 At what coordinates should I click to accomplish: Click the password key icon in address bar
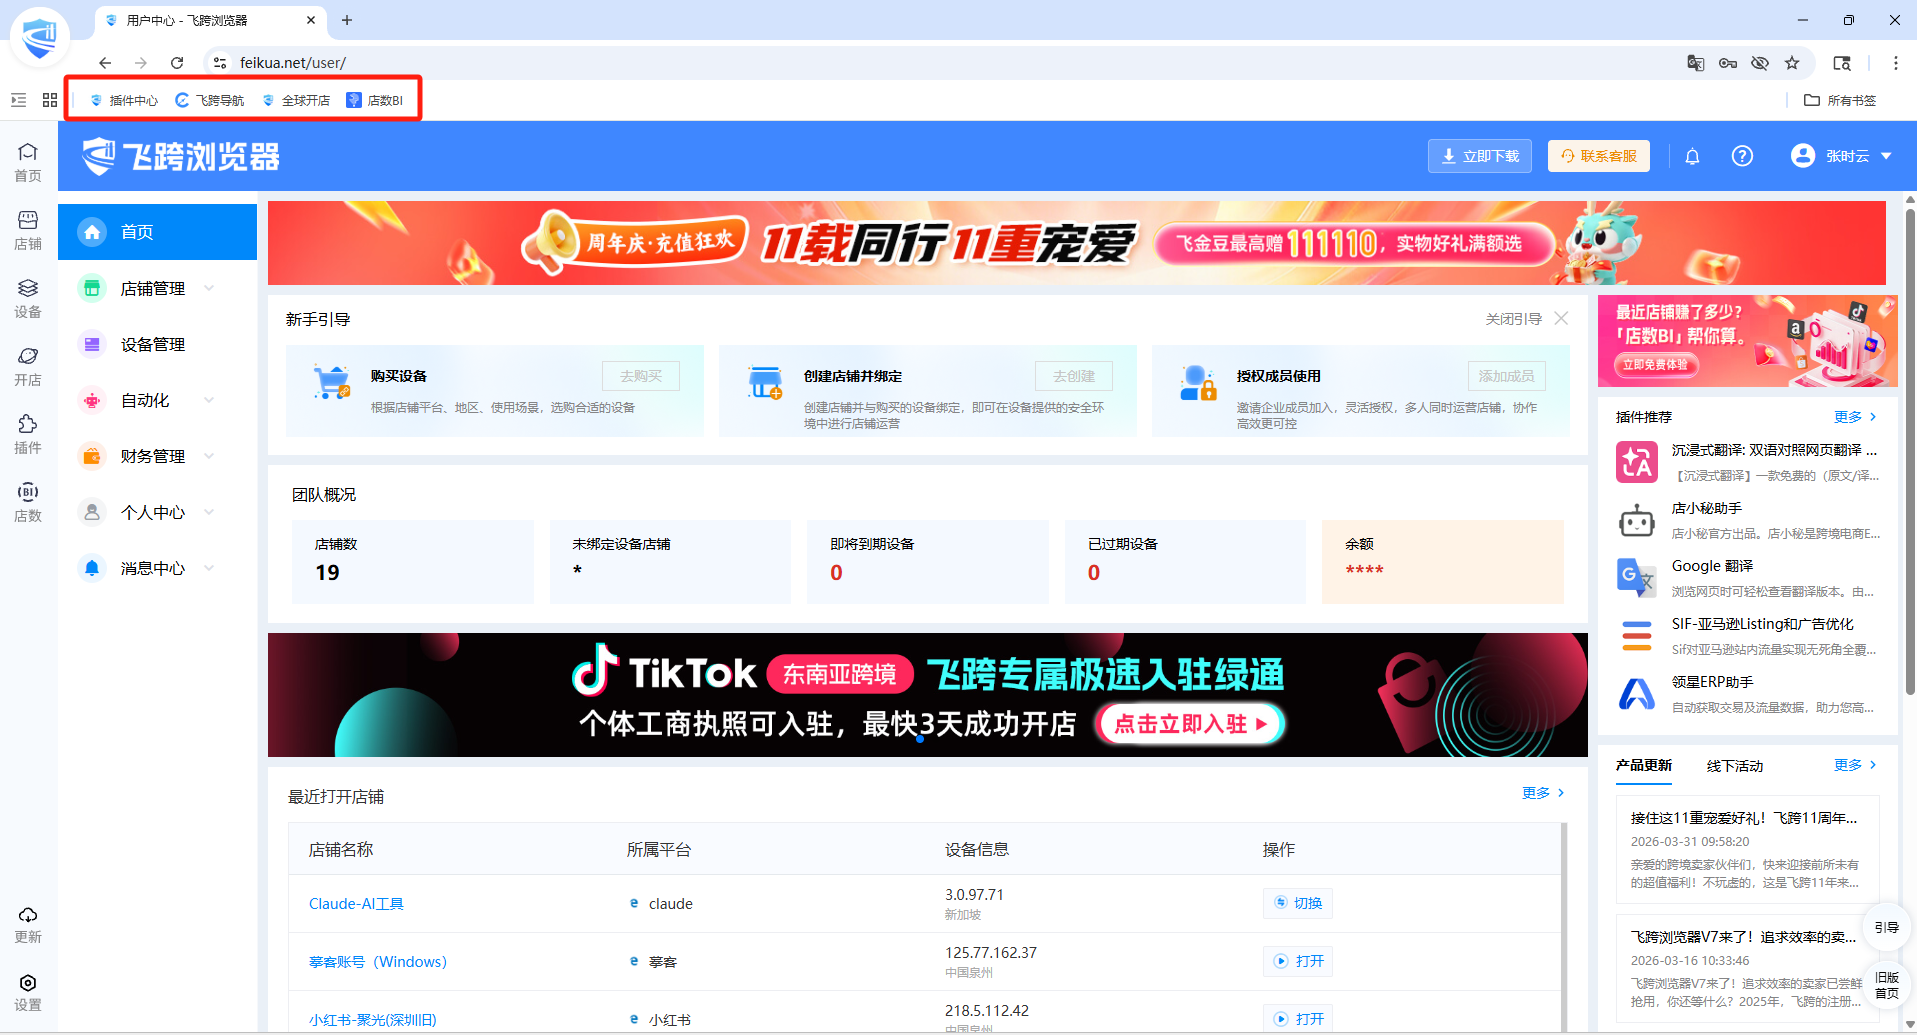tap(1728, 63)
